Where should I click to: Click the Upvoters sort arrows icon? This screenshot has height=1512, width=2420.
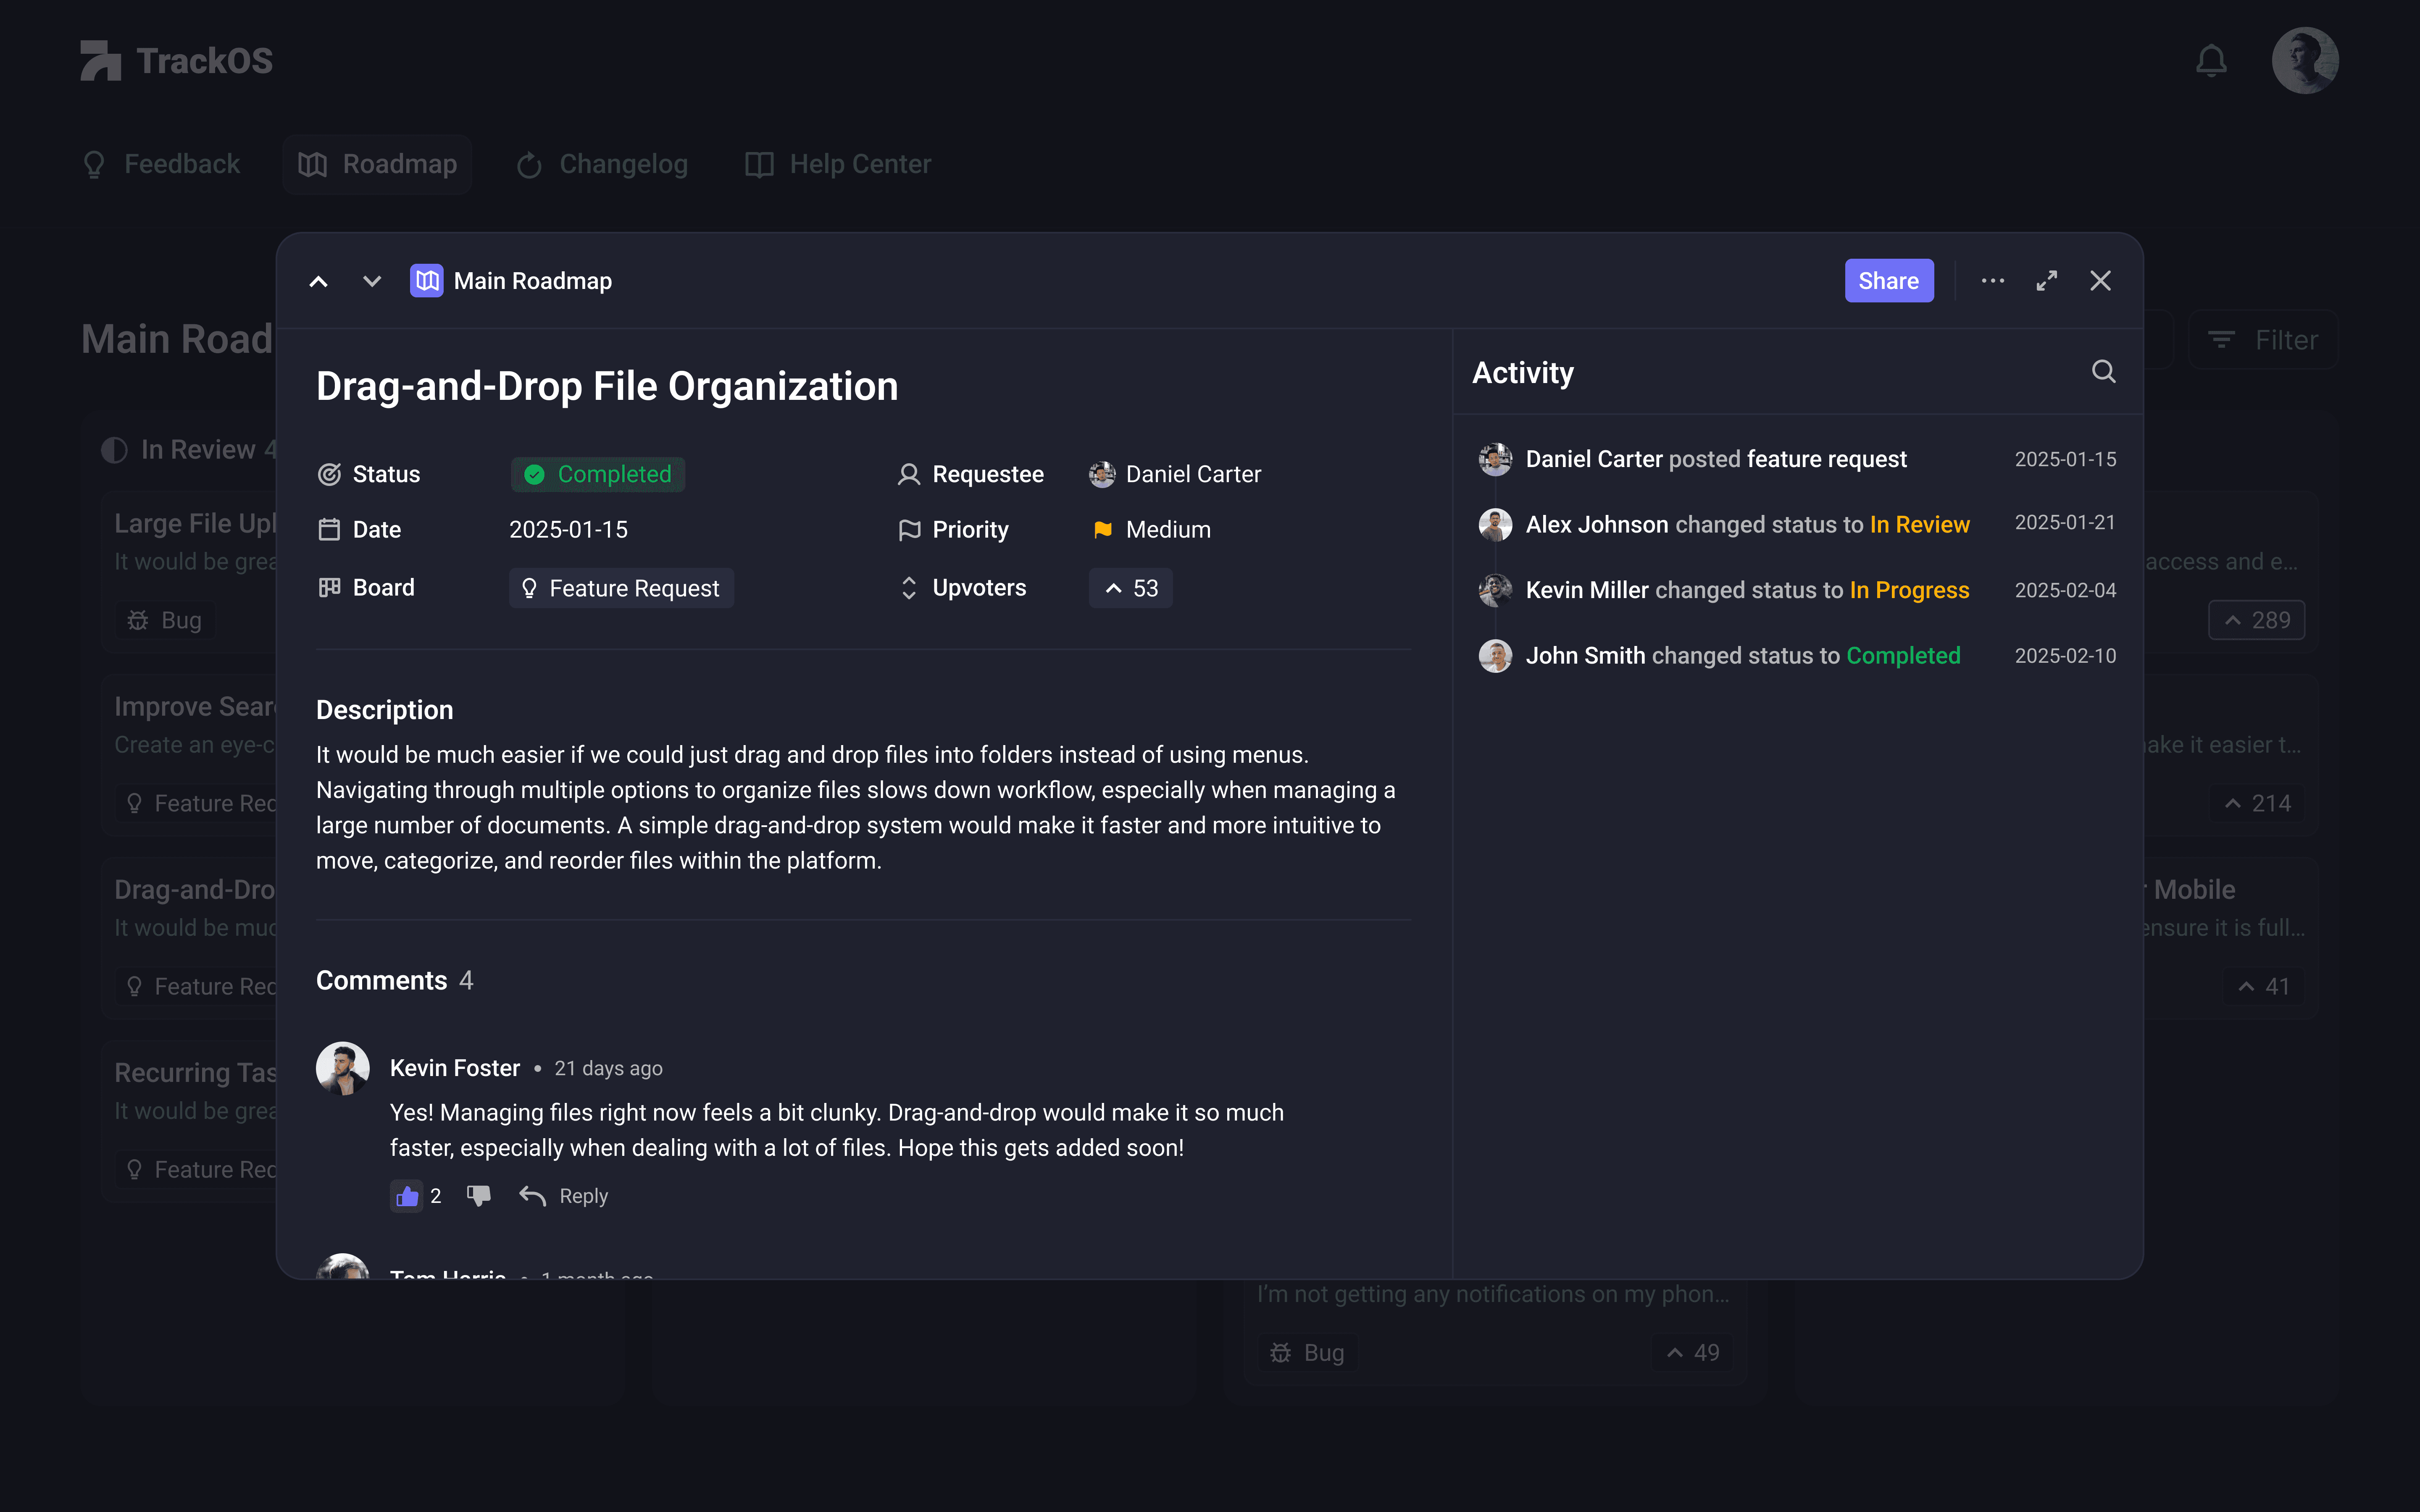pos(909,588)
